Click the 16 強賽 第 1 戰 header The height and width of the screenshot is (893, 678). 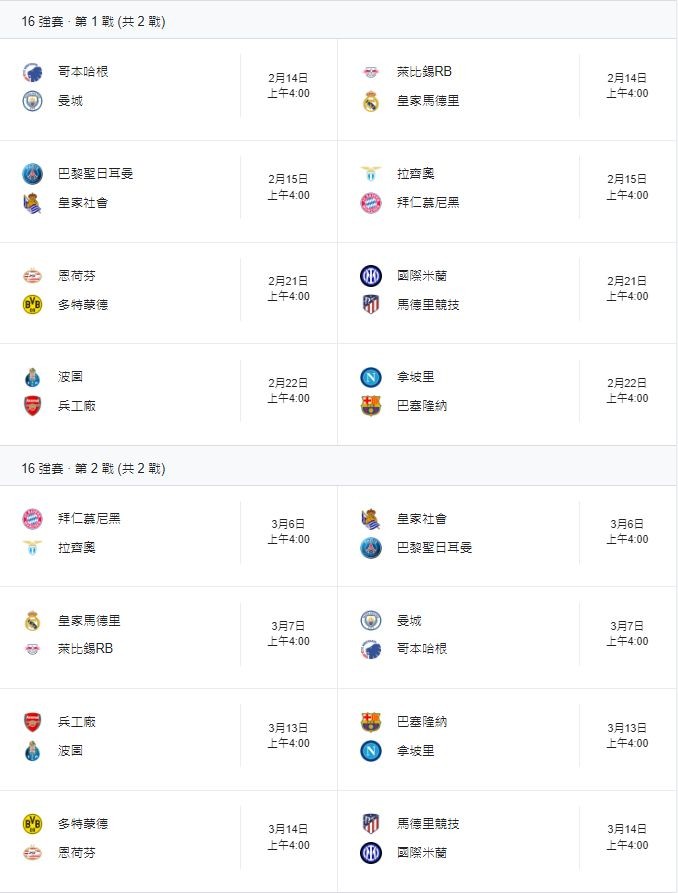pos(93,21)
